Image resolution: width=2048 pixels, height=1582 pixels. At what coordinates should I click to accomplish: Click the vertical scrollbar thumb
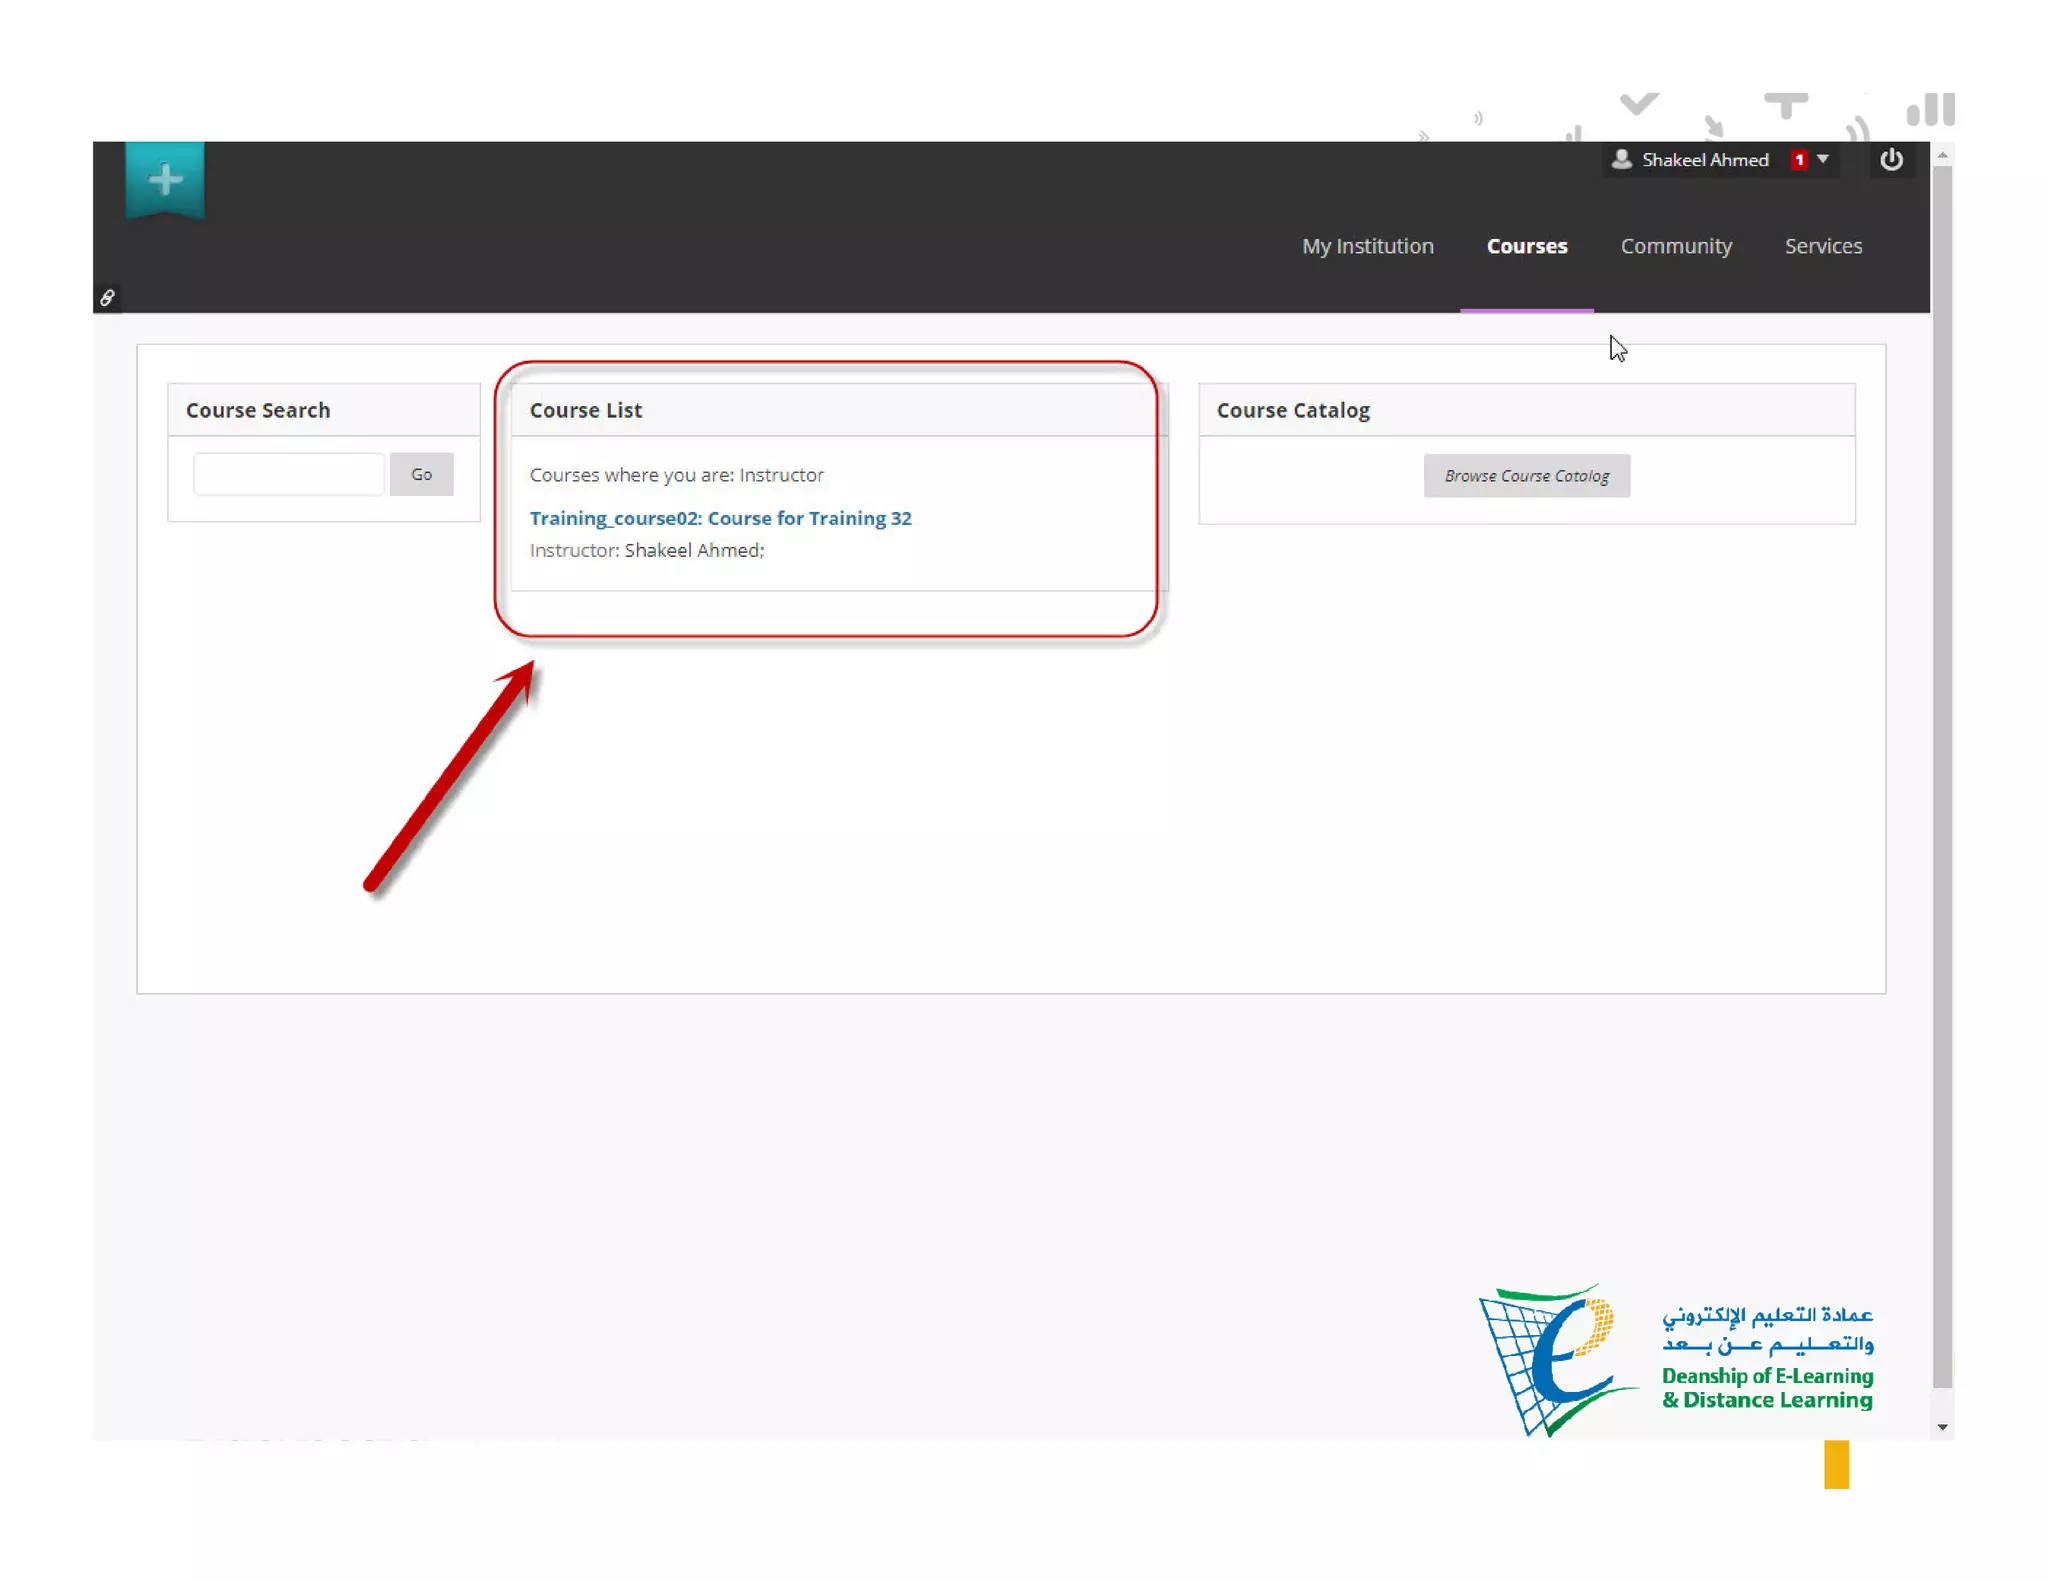[x=1942, y=775]
